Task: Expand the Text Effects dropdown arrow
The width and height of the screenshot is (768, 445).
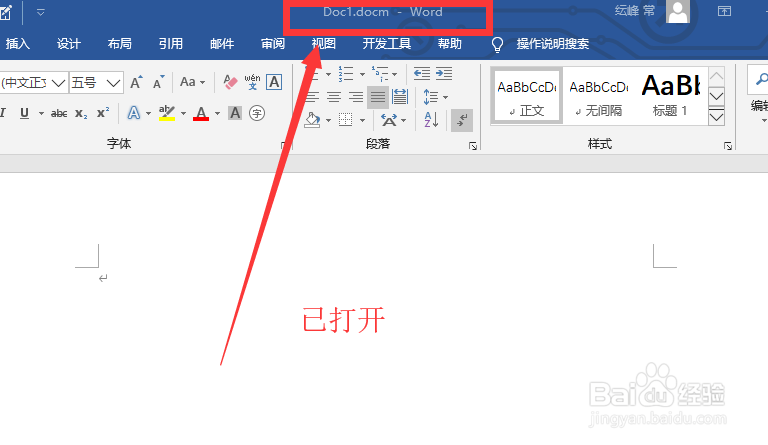Action: (x=148, y=114)
